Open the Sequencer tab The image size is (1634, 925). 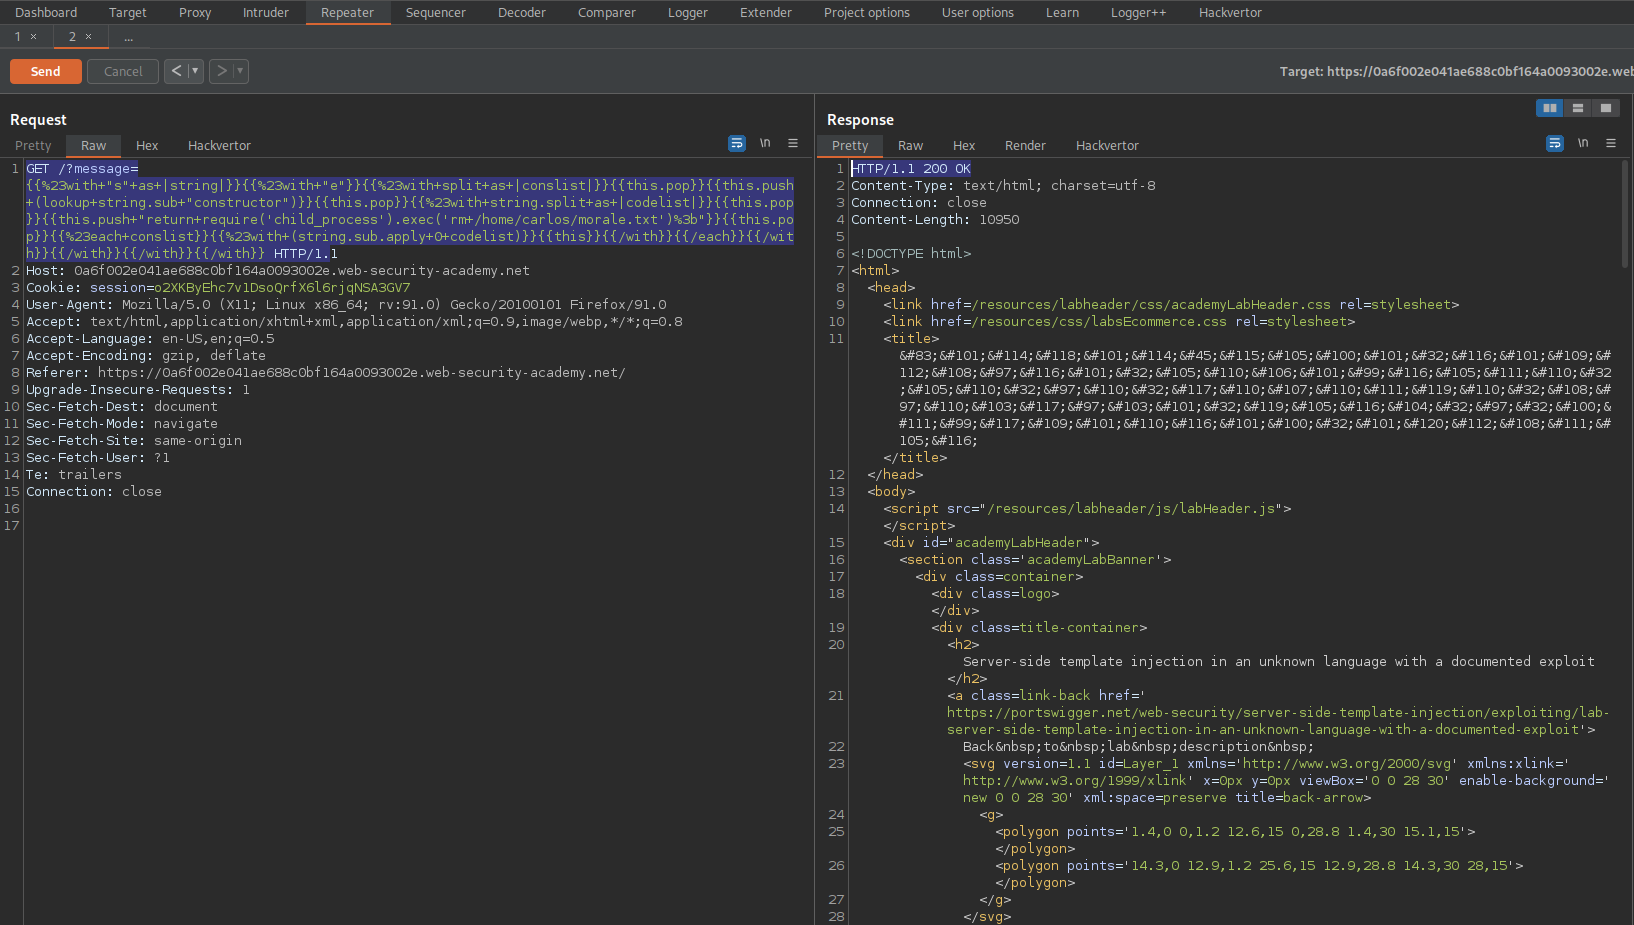[x=436, y=13]
